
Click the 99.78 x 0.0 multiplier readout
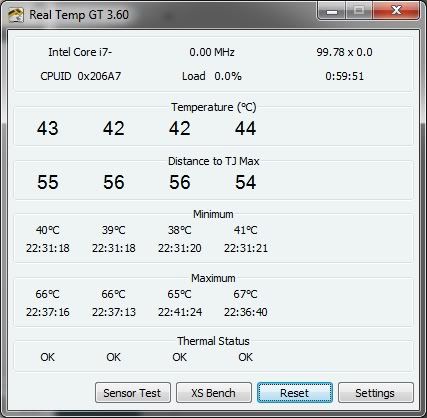tap(344, 52)
